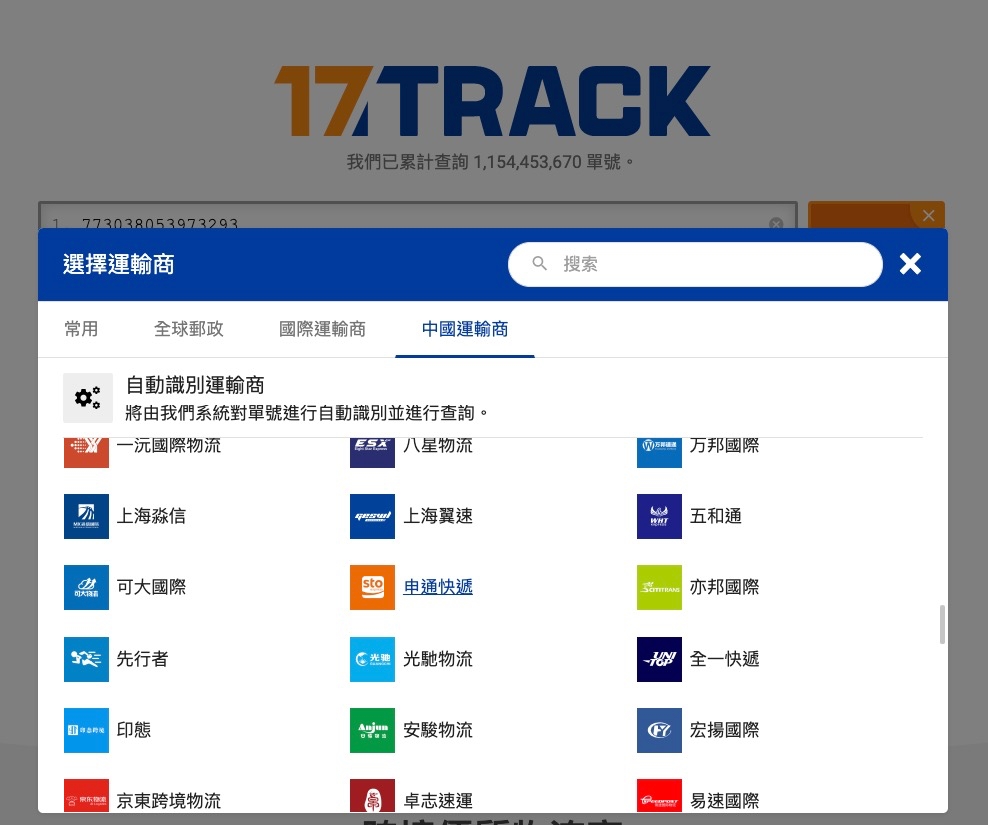Screen dimensions: 988x825
Task: Click the 上海翼速 carrier logo
Action: tap(372, 516)
